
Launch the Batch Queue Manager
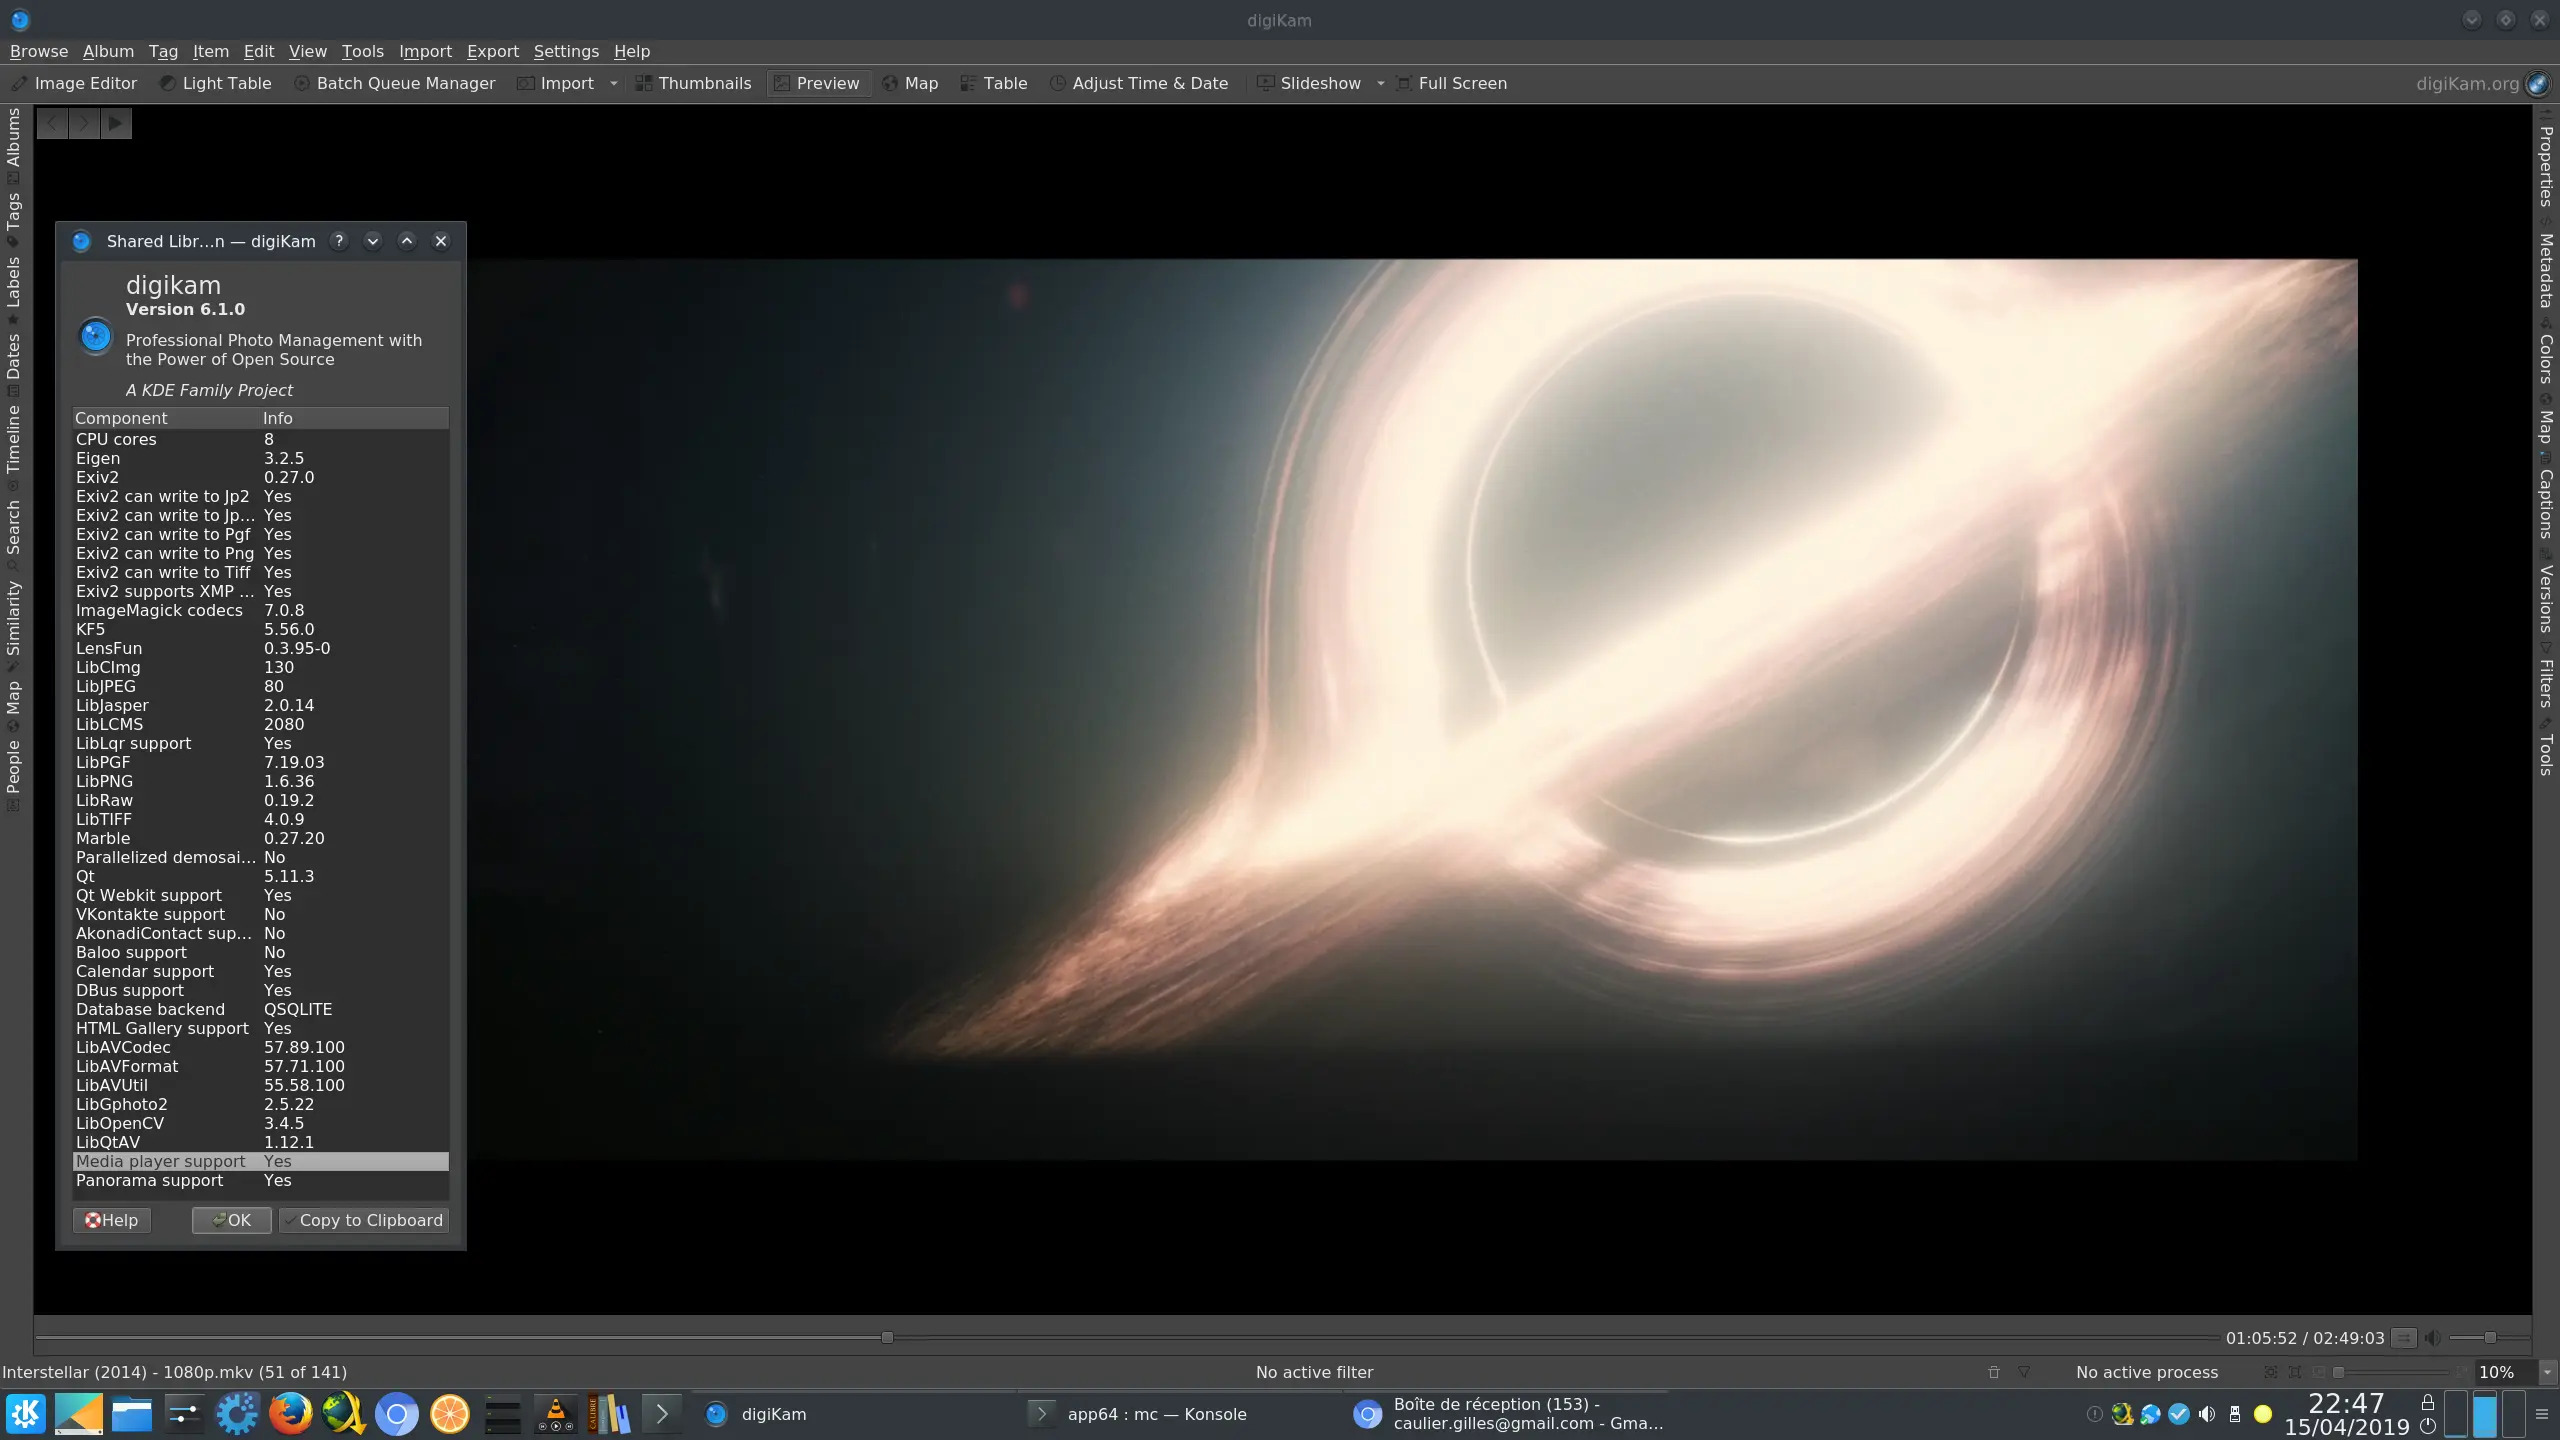click(394, 83)
